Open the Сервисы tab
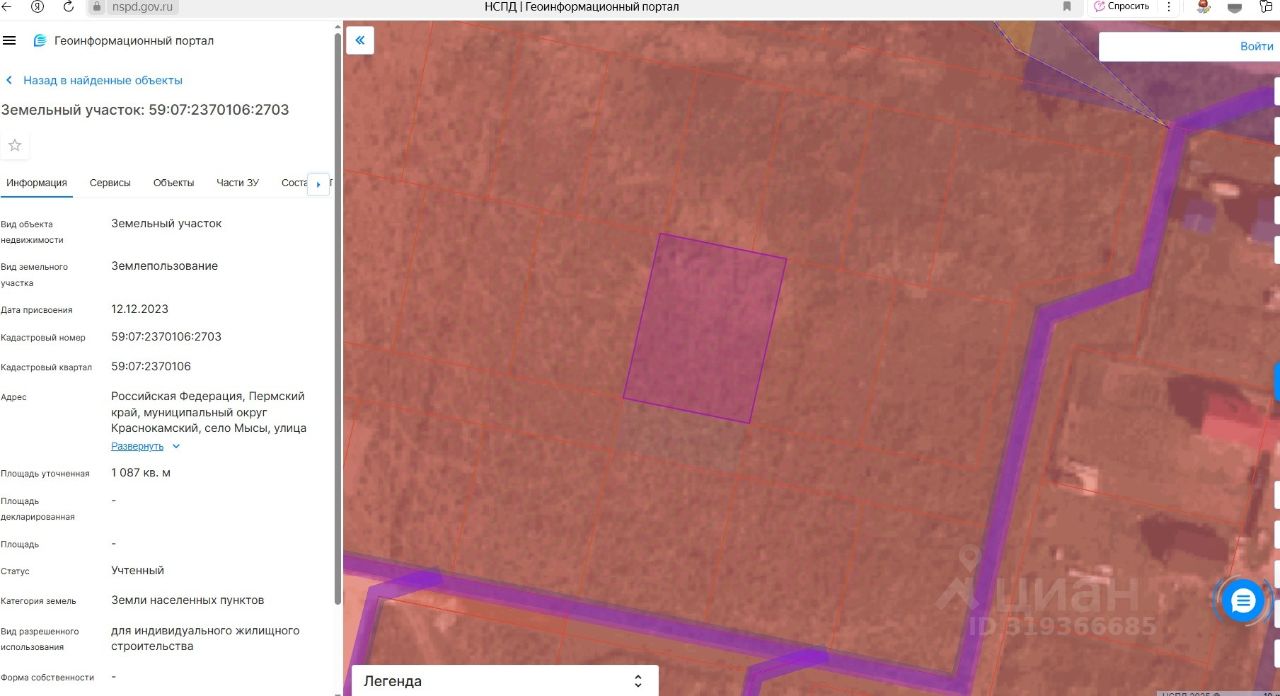 pyautogui.click(x=110, y=183)
